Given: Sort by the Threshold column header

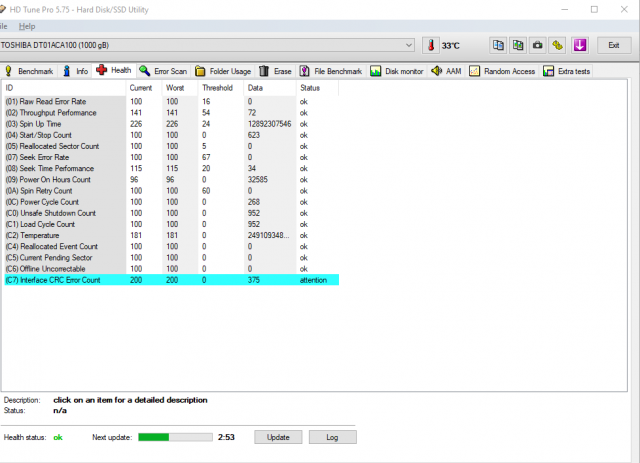Looking at the screenshot, I should (221, 88).
